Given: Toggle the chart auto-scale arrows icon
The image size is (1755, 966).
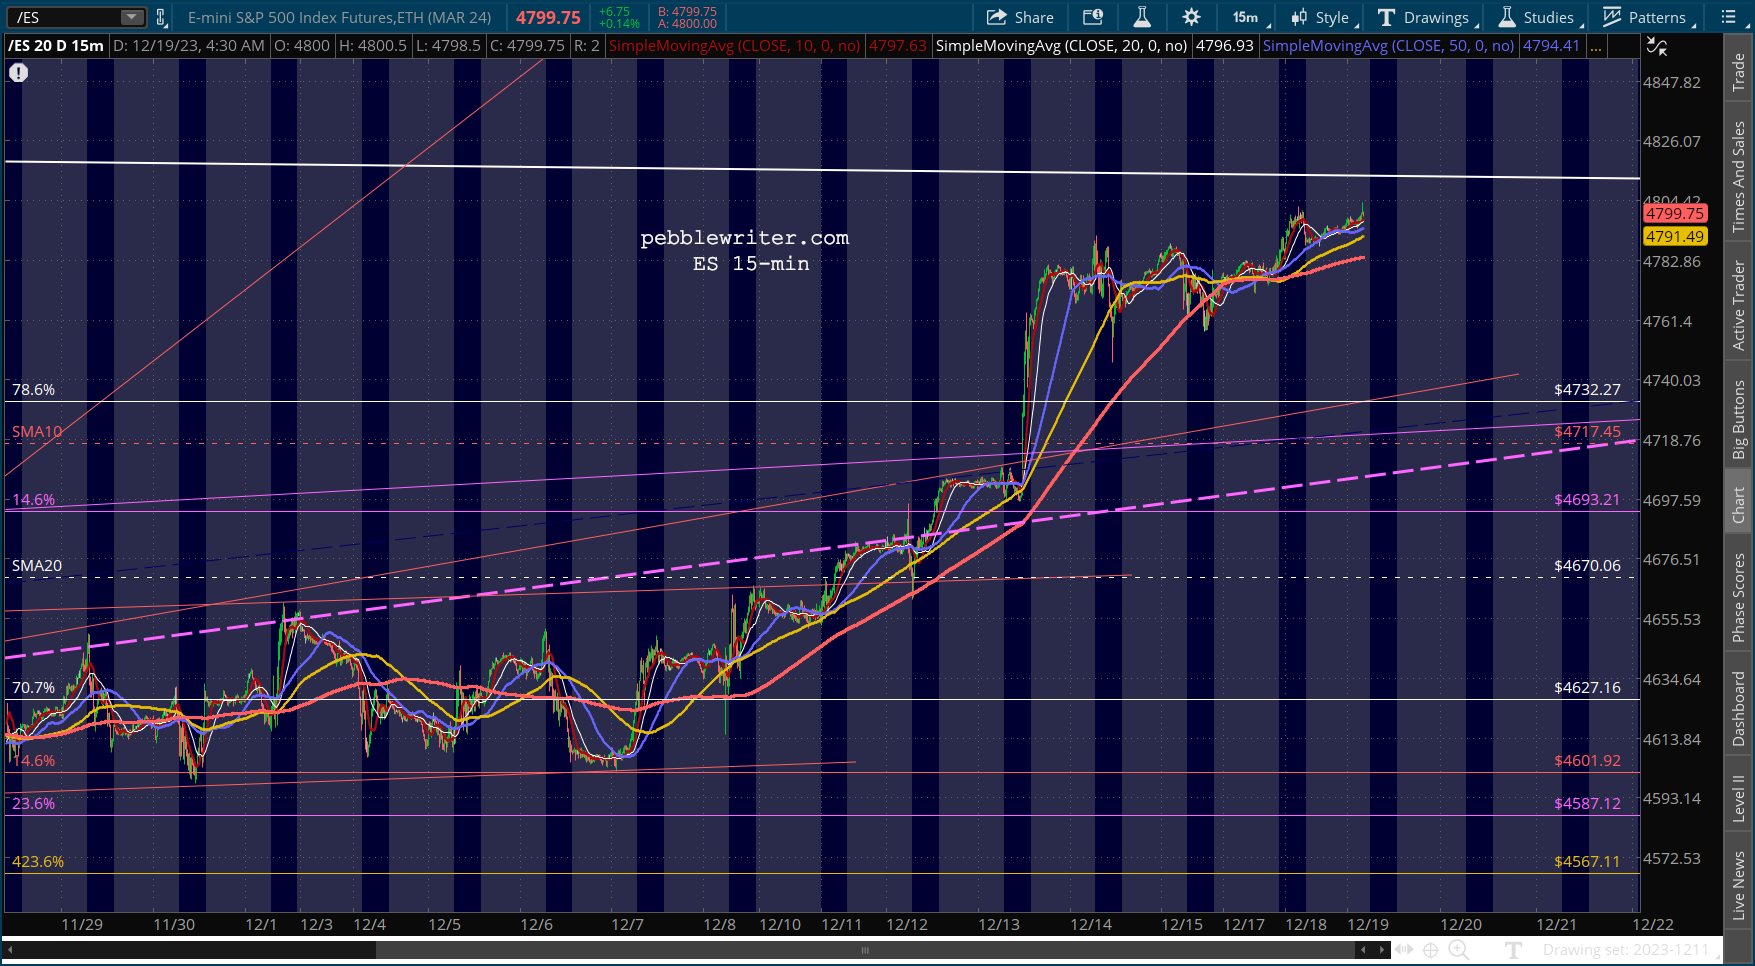Looking at the screenshot, I should coord(1657,46).
